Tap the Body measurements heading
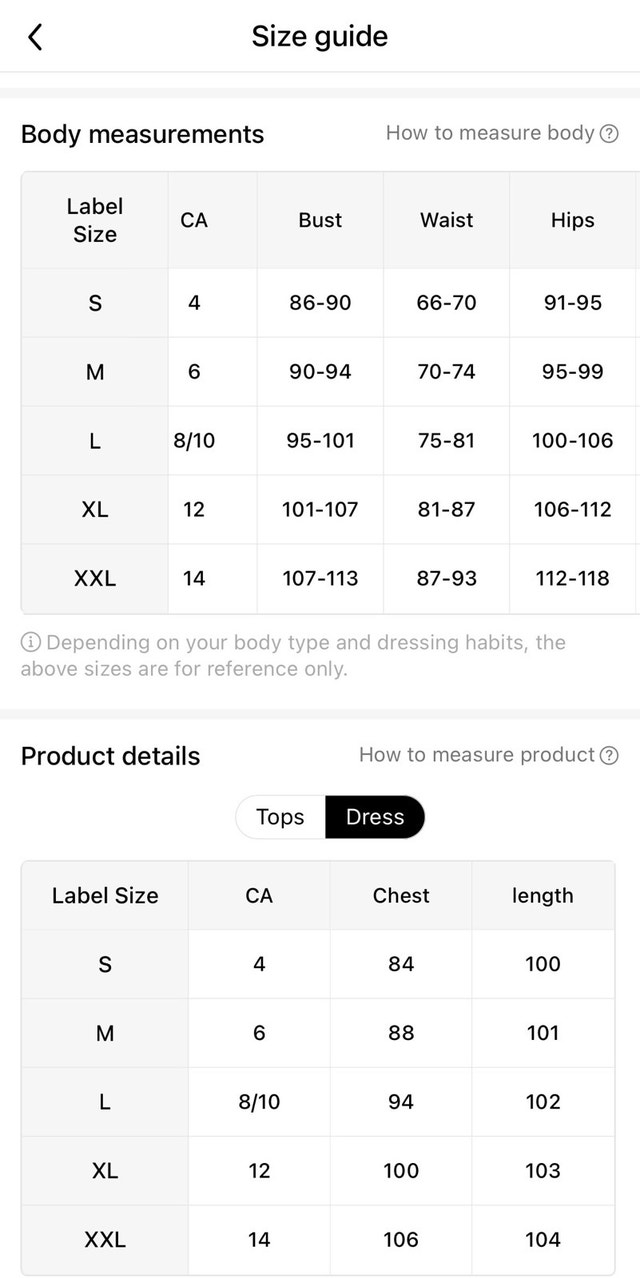This screenshot has height=1278, width=640. 142,135
